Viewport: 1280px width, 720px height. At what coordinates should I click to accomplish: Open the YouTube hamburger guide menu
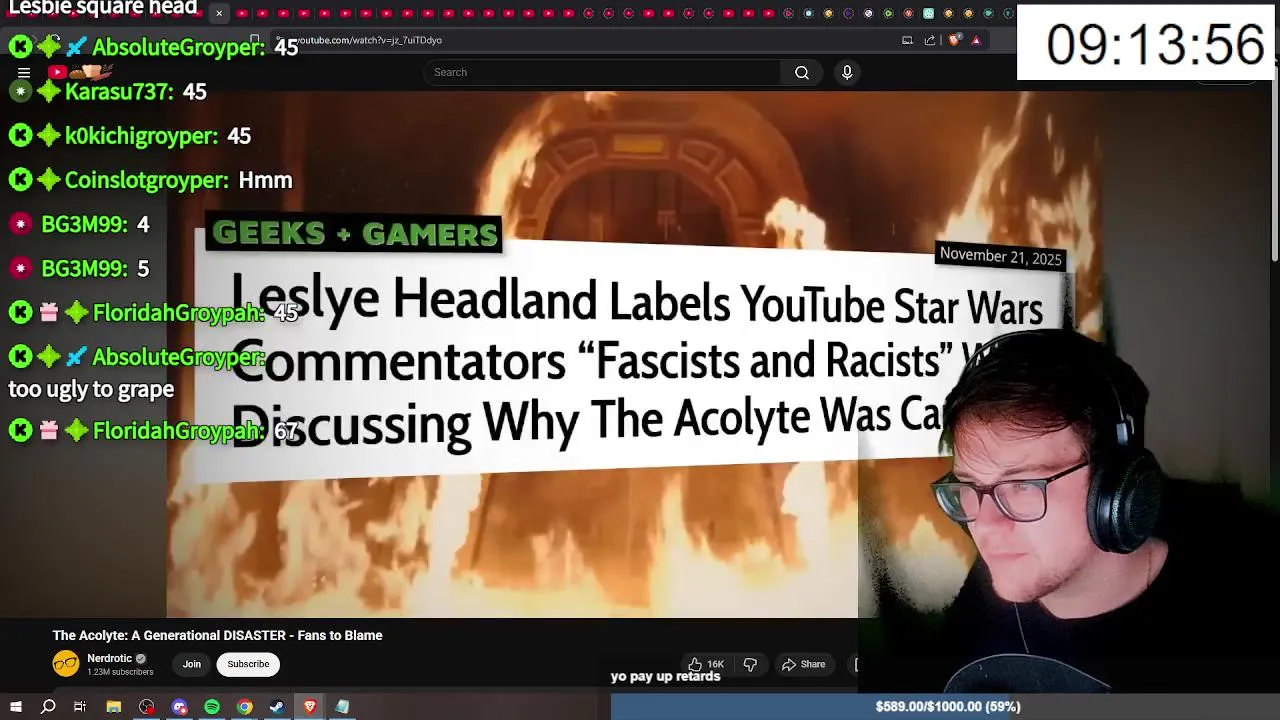24,72
